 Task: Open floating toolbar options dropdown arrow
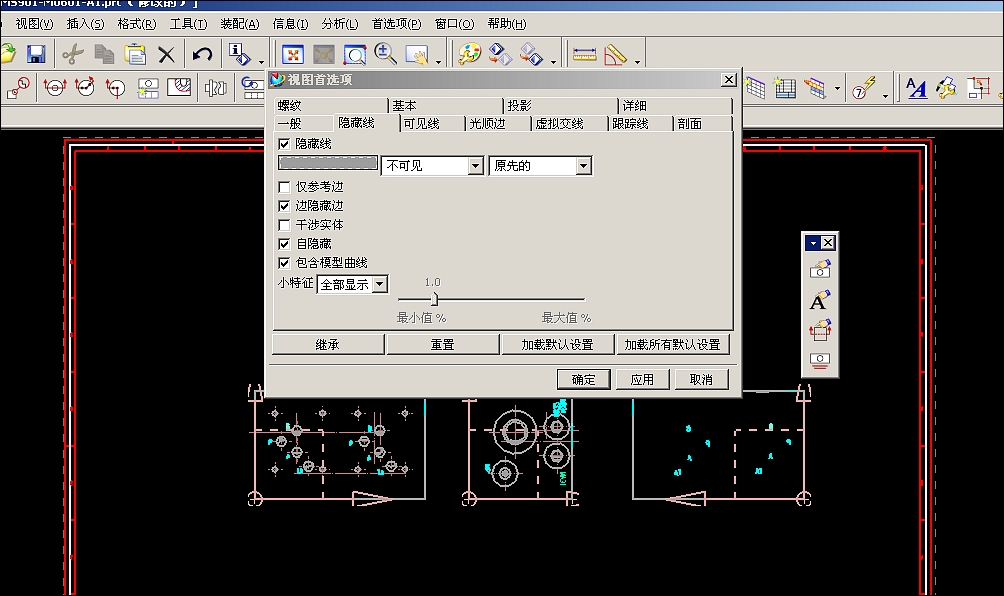point(813,243)
